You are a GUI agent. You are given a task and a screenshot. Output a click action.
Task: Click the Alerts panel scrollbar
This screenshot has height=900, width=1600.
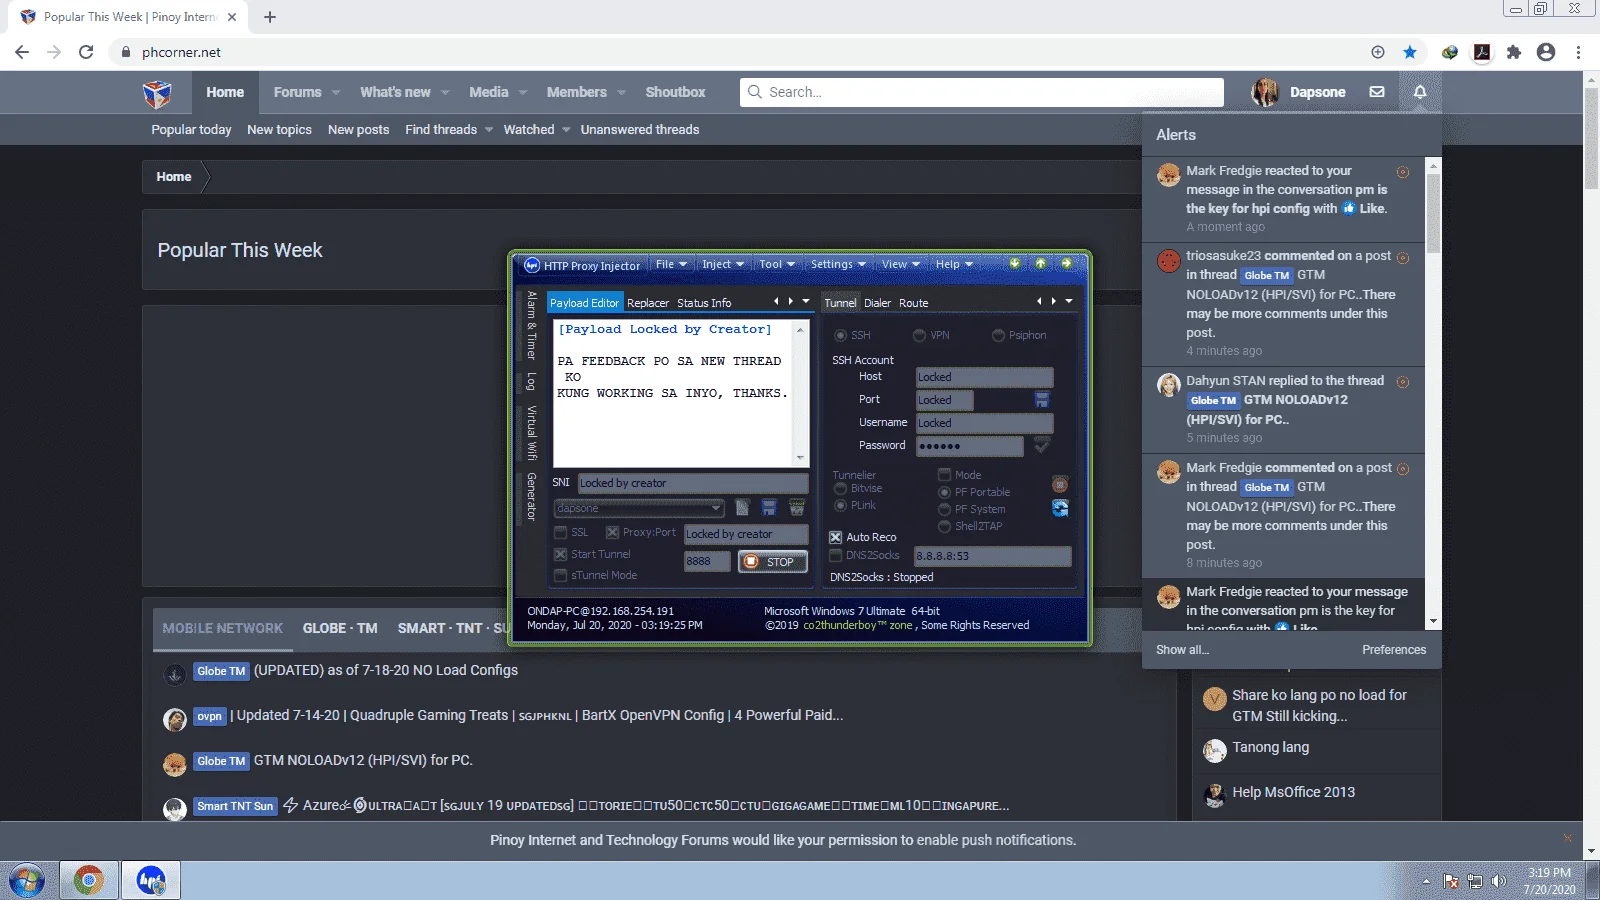[x=1434, y=394]
